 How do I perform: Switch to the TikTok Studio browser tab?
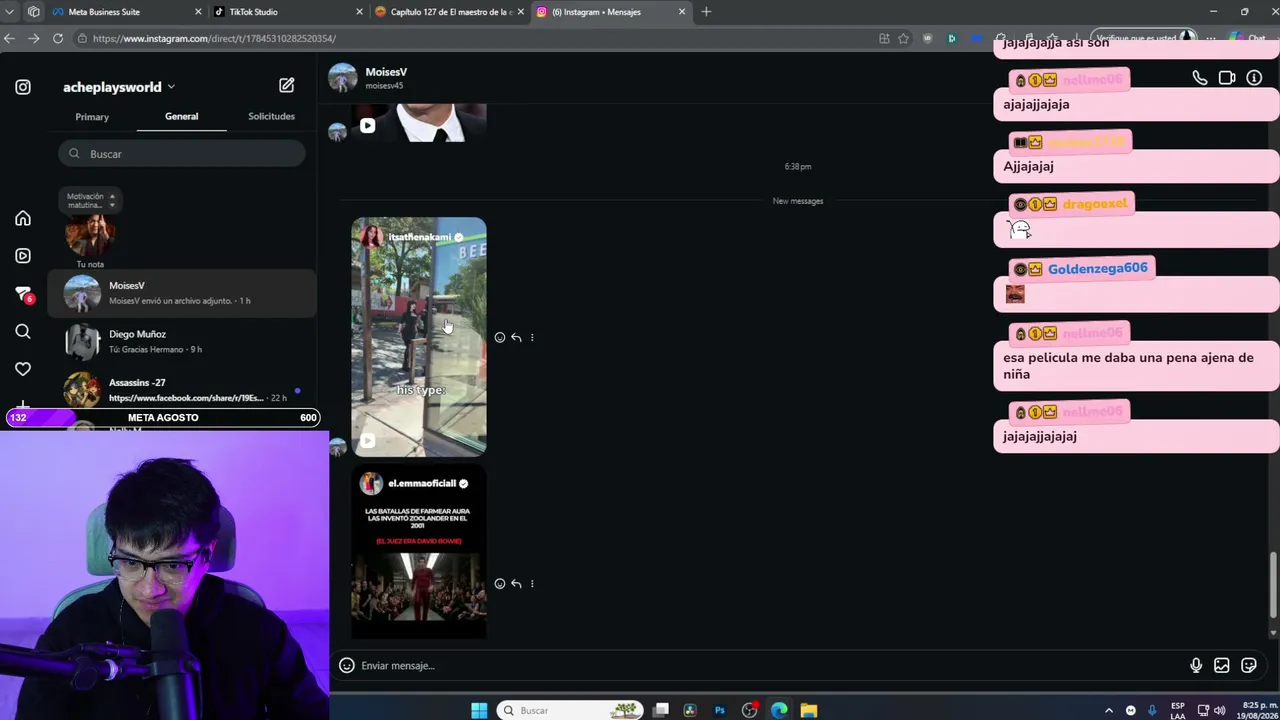[287, 12]
